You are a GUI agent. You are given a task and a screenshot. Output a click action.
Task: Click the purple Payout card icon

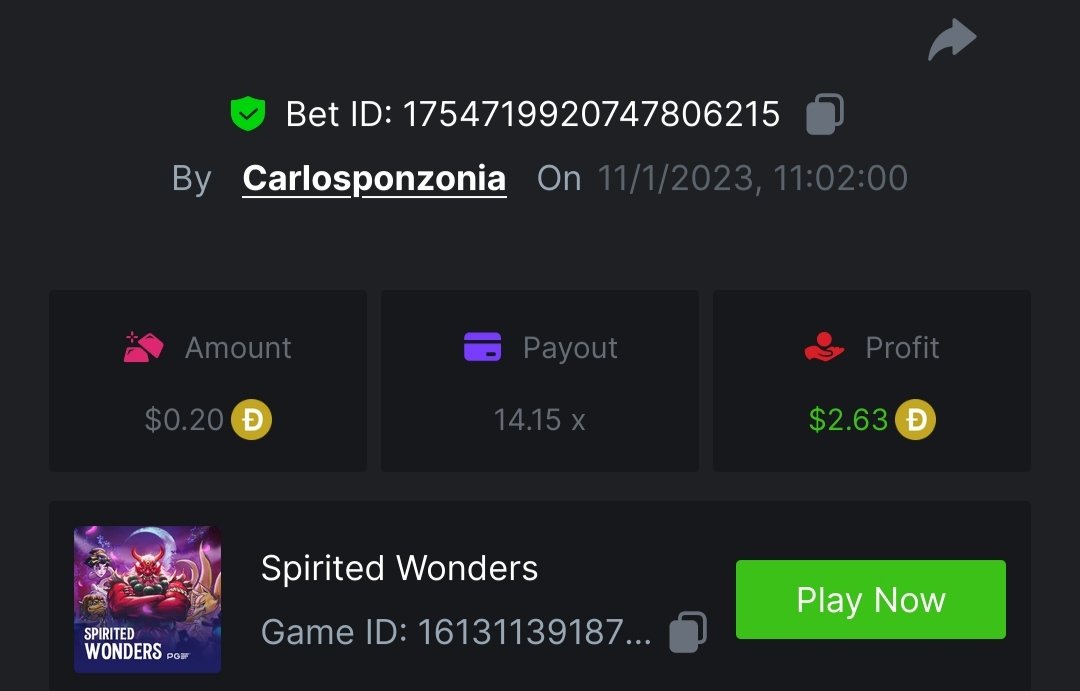point(483,348)
